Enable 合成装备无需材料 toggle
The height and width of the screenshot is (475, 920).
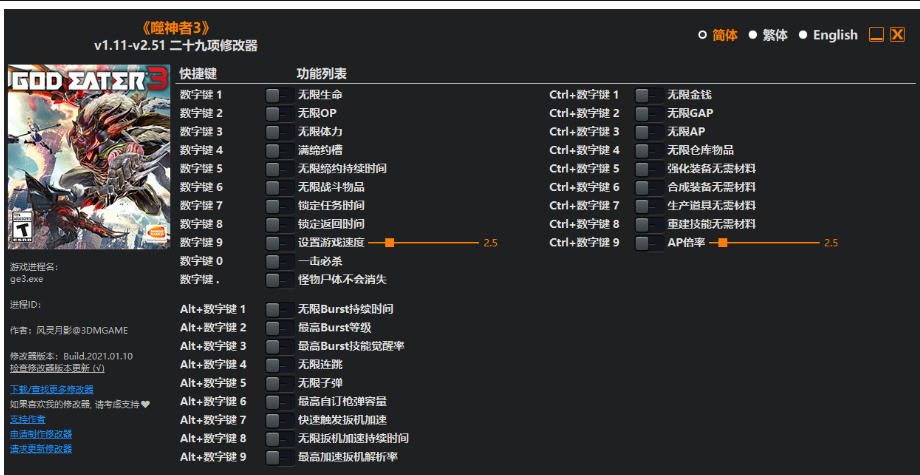(648, 187)
